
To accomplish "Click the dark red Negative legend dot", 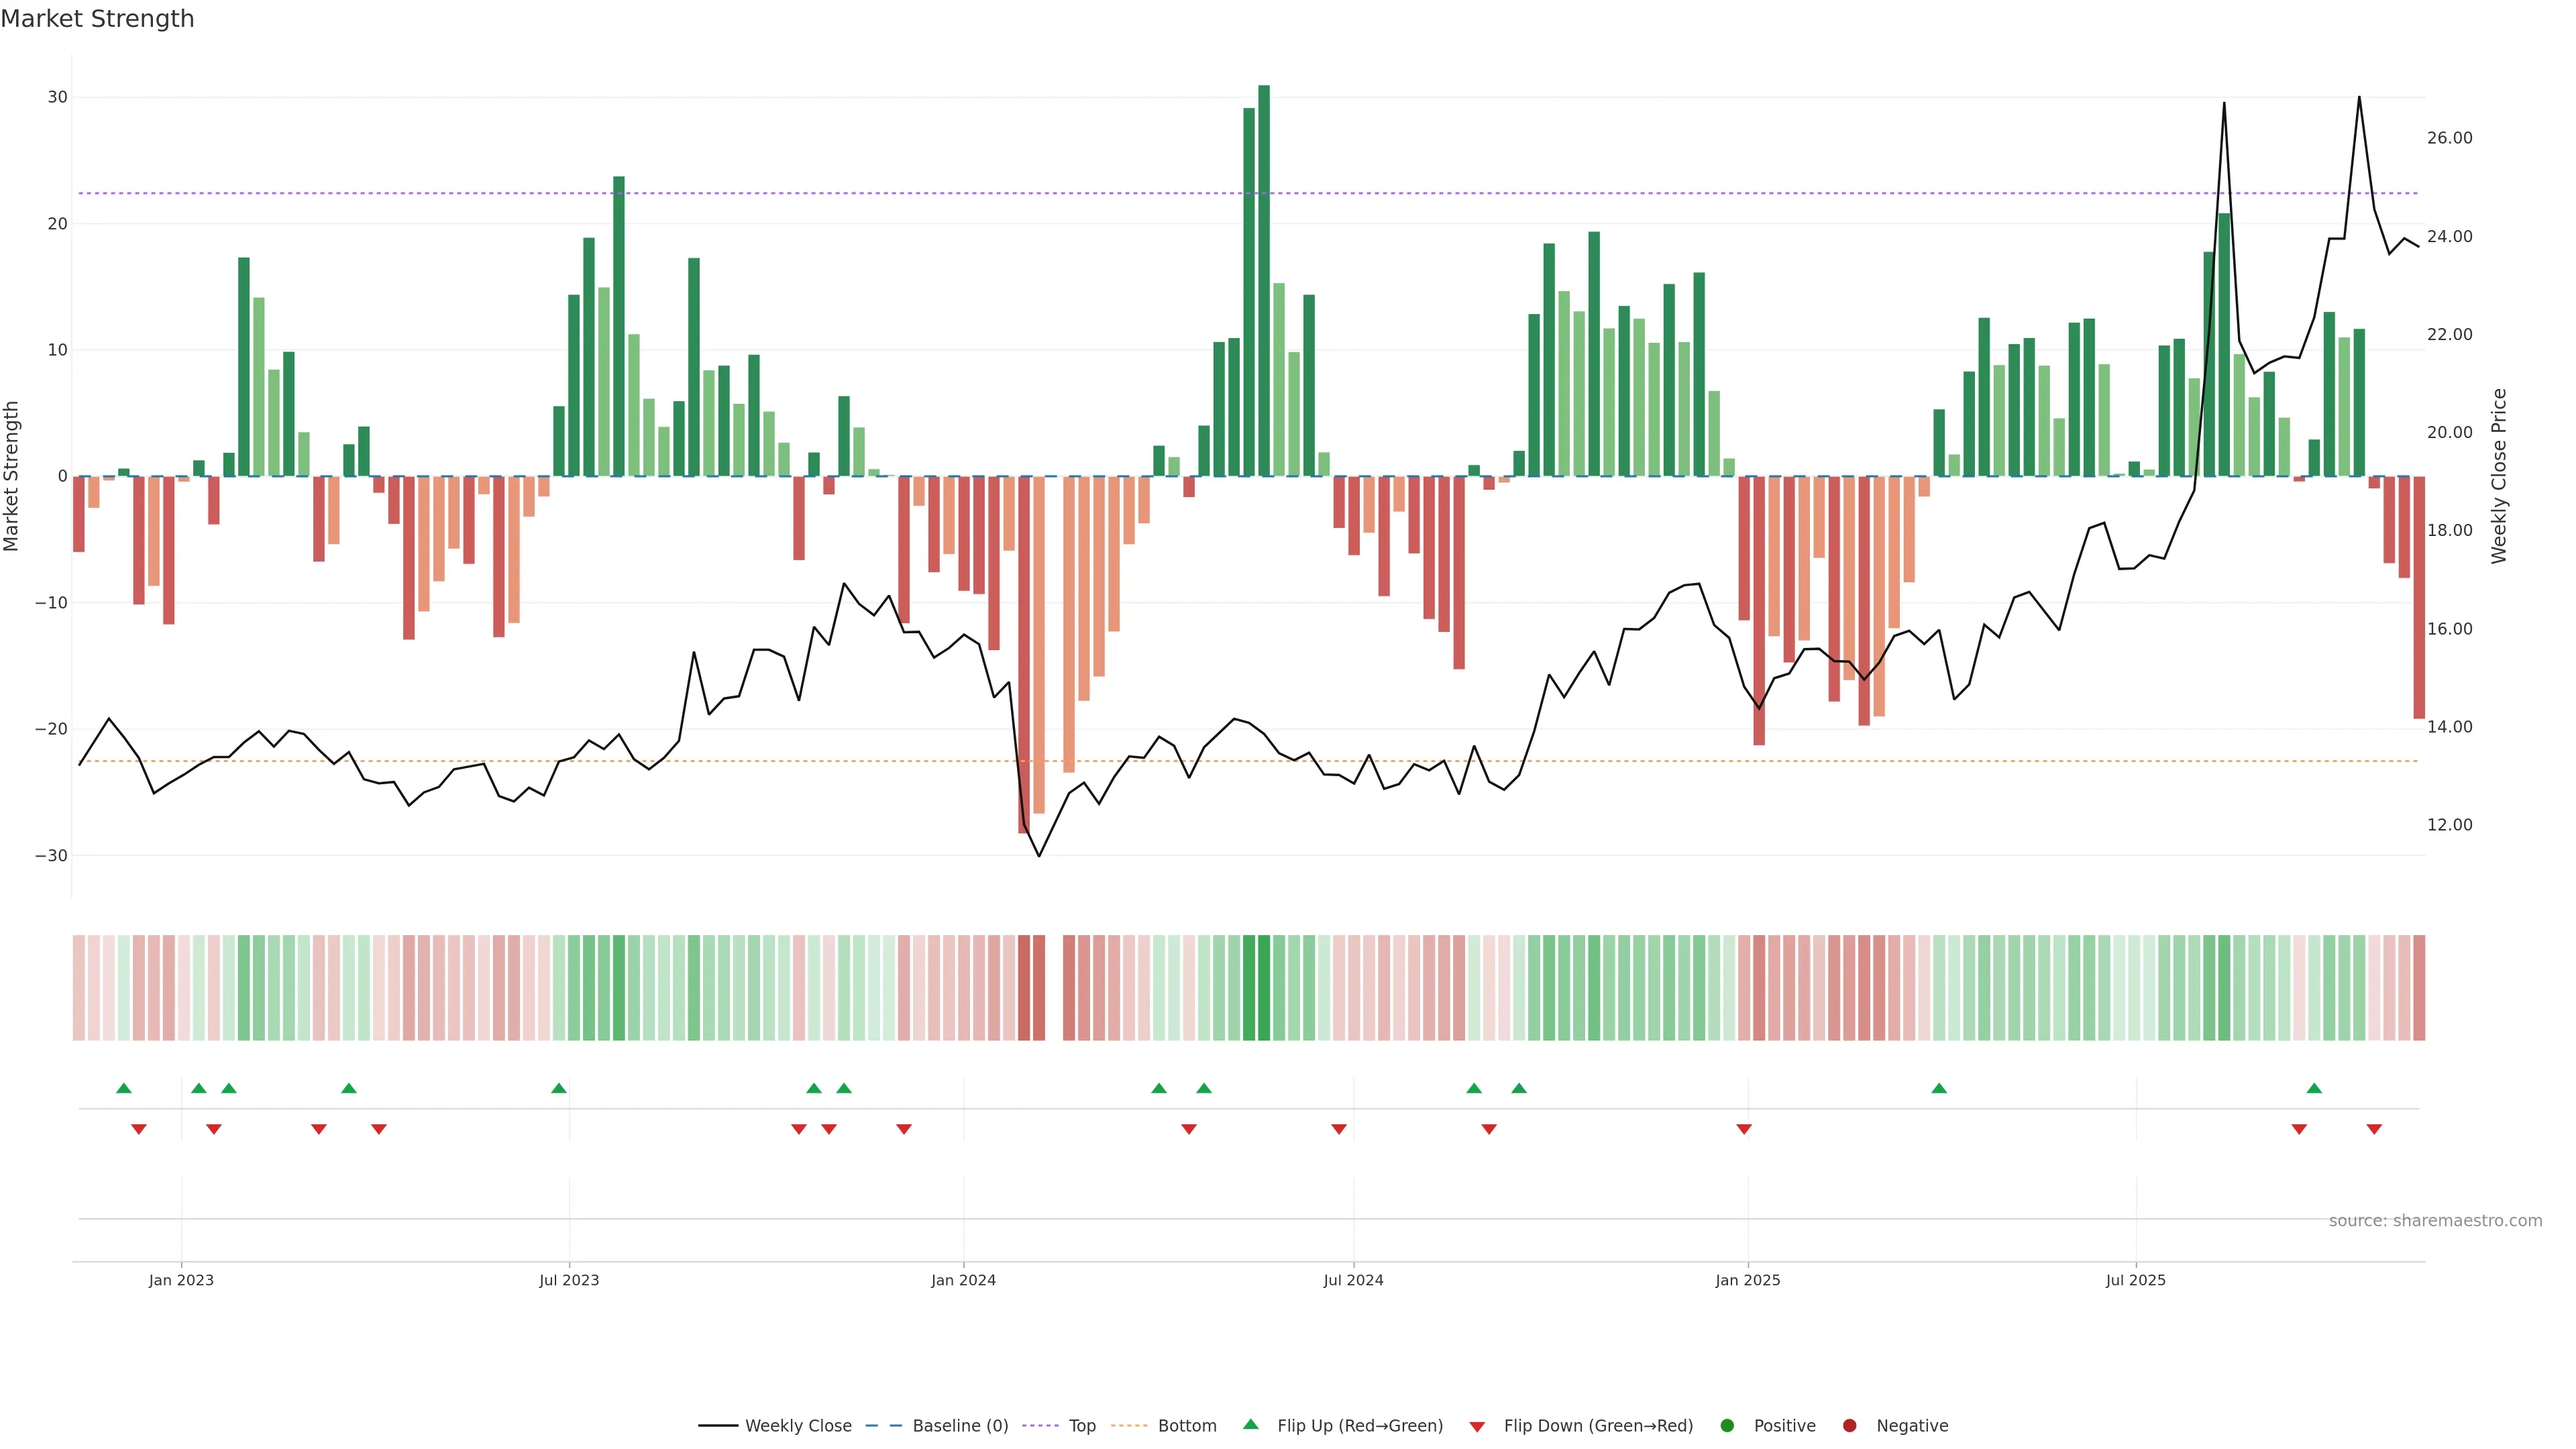I will (1849, 1425).
